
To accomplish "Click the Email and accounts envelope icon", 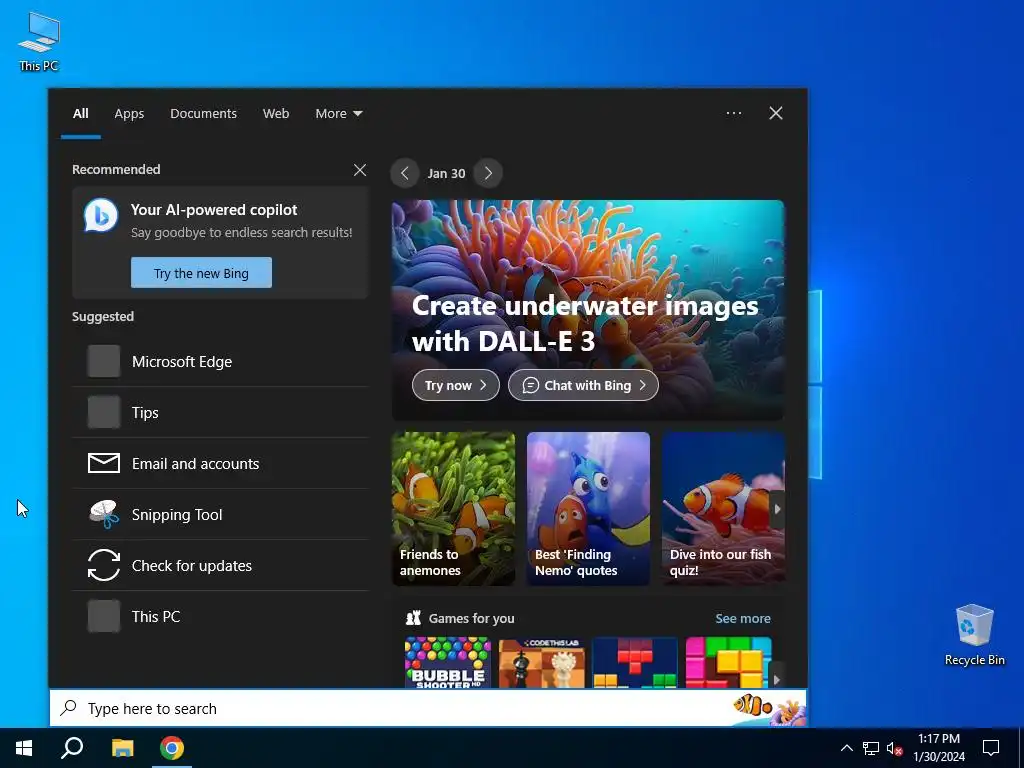I will click(x=104, y=464).
